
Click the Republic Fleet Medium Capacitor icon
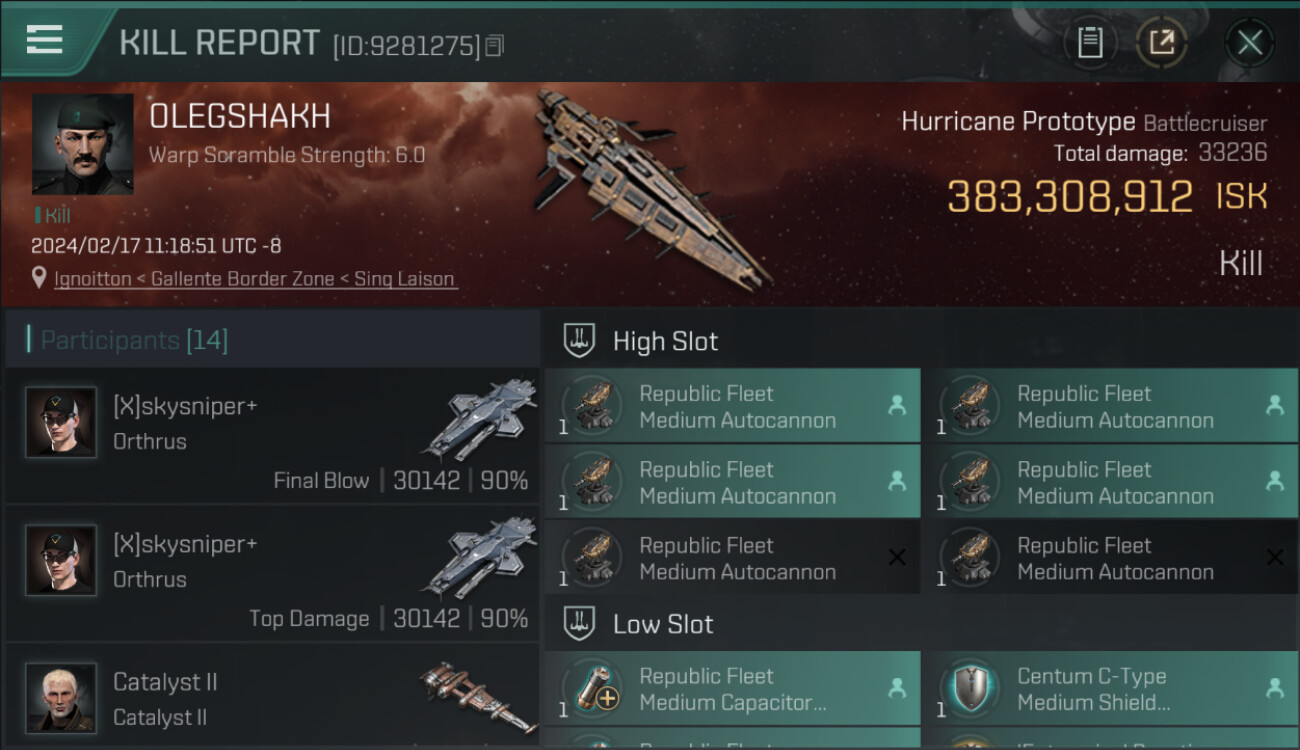click(591, 690)
